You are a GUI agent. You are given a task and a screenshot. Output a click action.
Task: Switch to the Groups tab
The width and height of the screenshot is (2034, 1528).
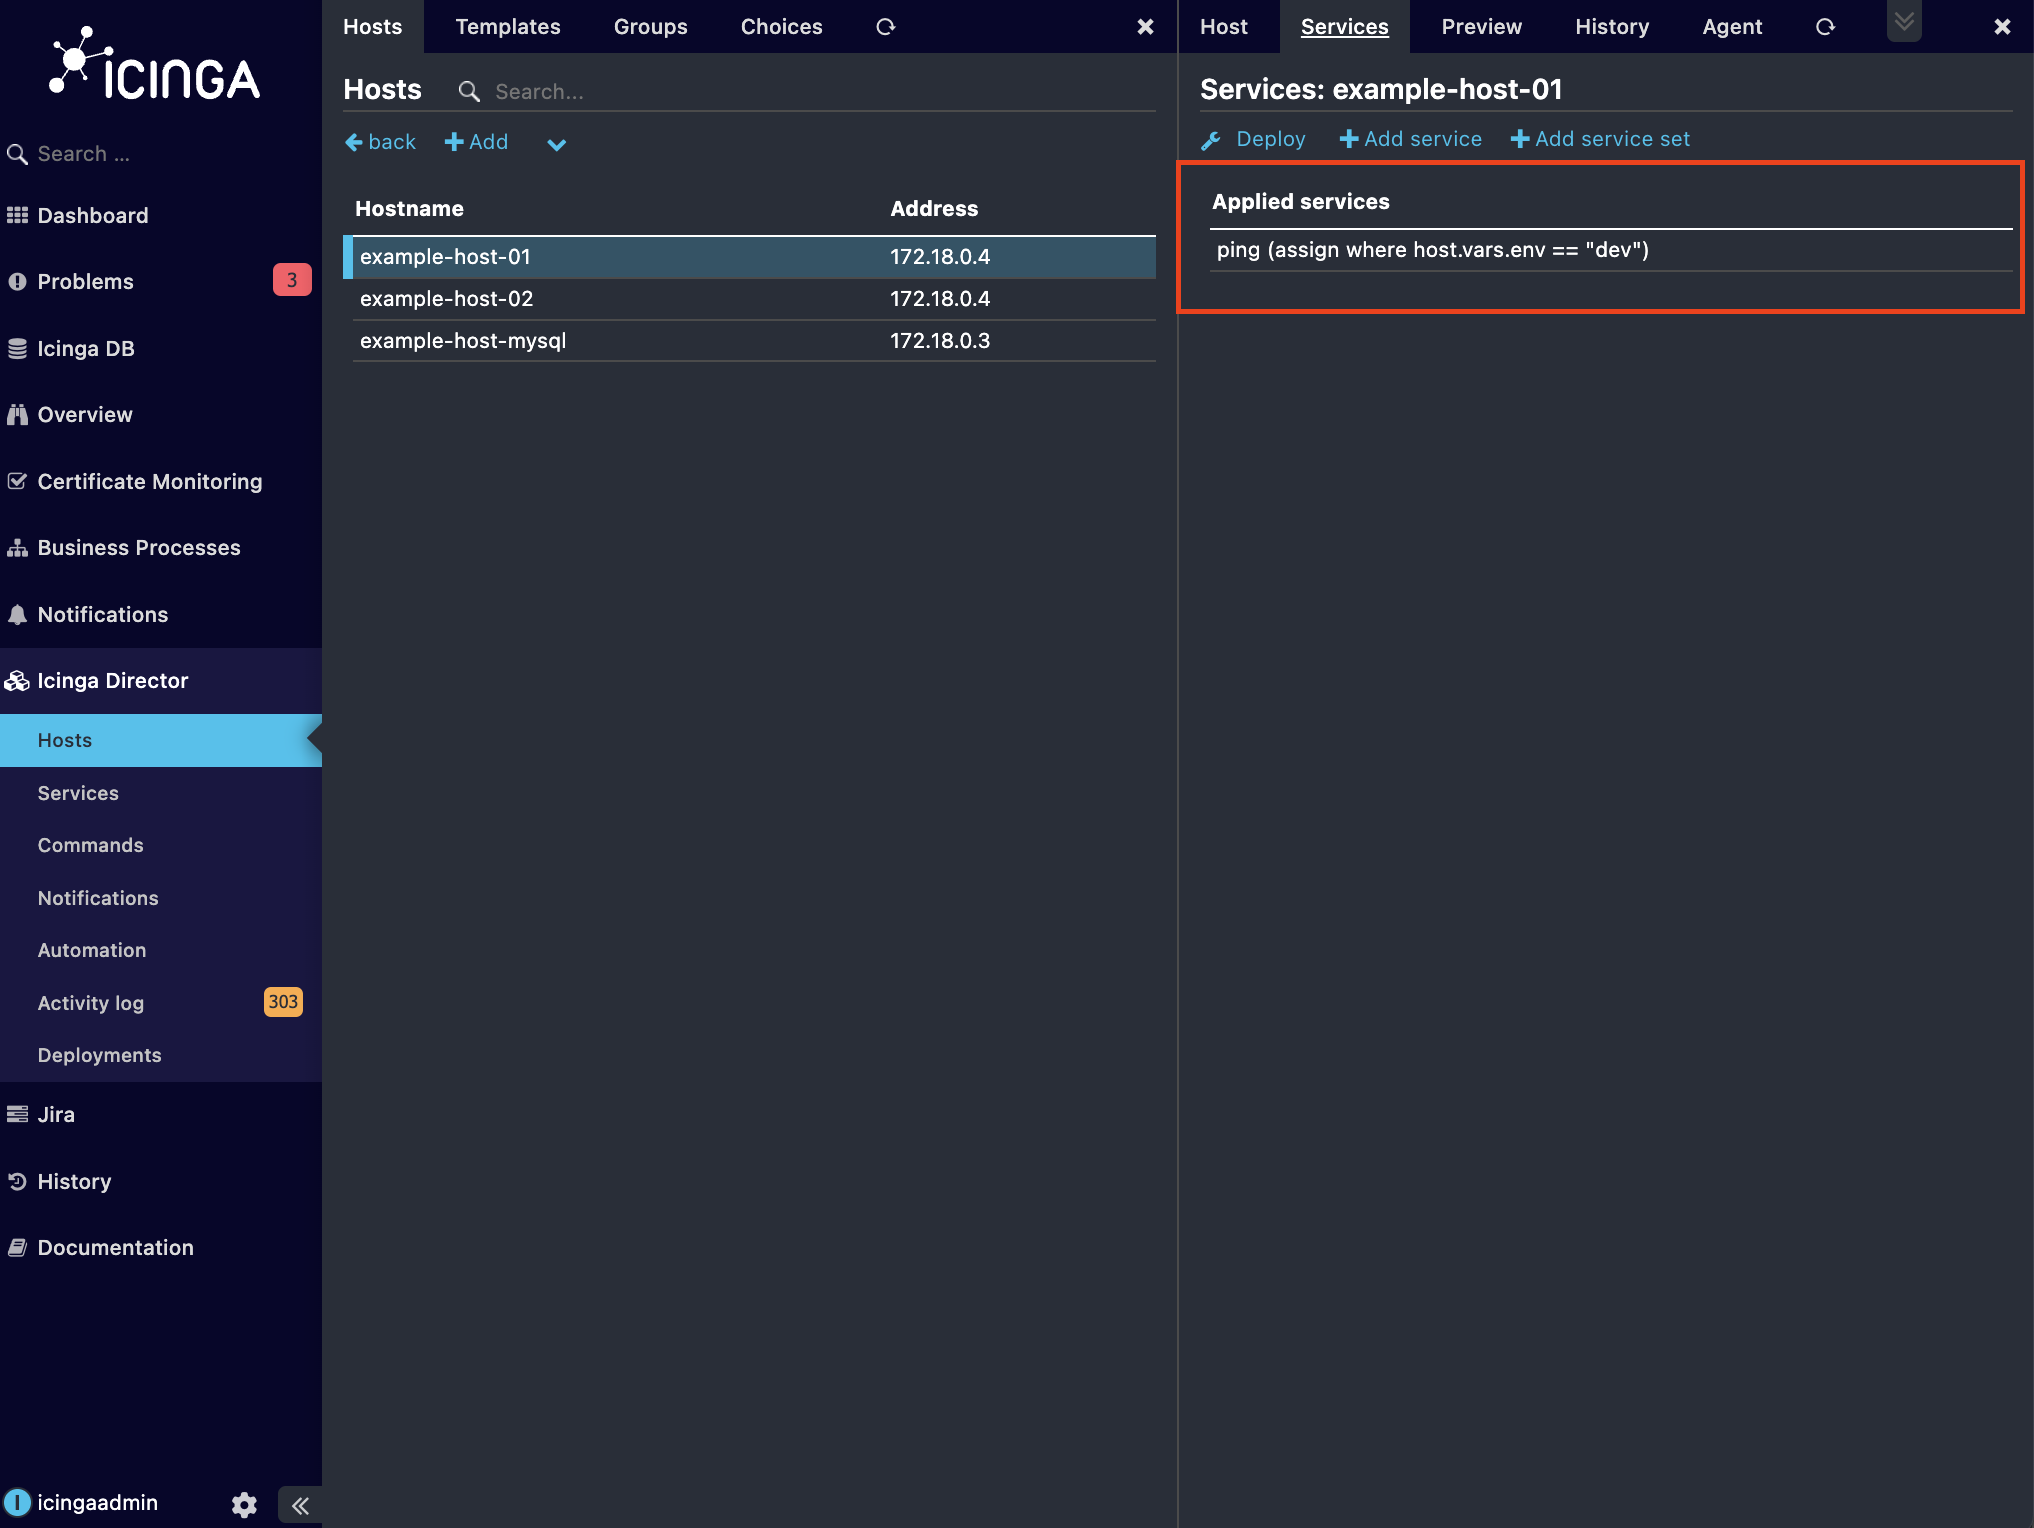click(651, 27)
